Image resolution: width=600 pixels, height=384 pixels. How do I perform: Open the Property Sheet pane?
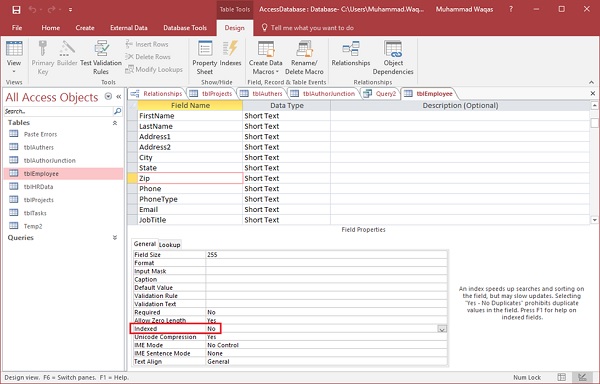[x=205, y=58]
